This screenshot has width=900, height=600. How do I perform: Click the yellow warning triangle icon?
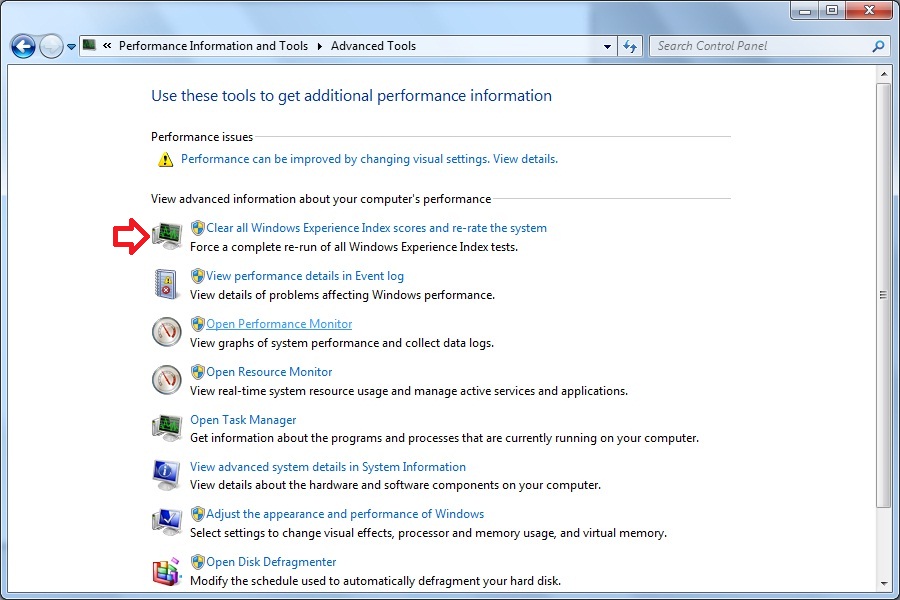point(165,158)
